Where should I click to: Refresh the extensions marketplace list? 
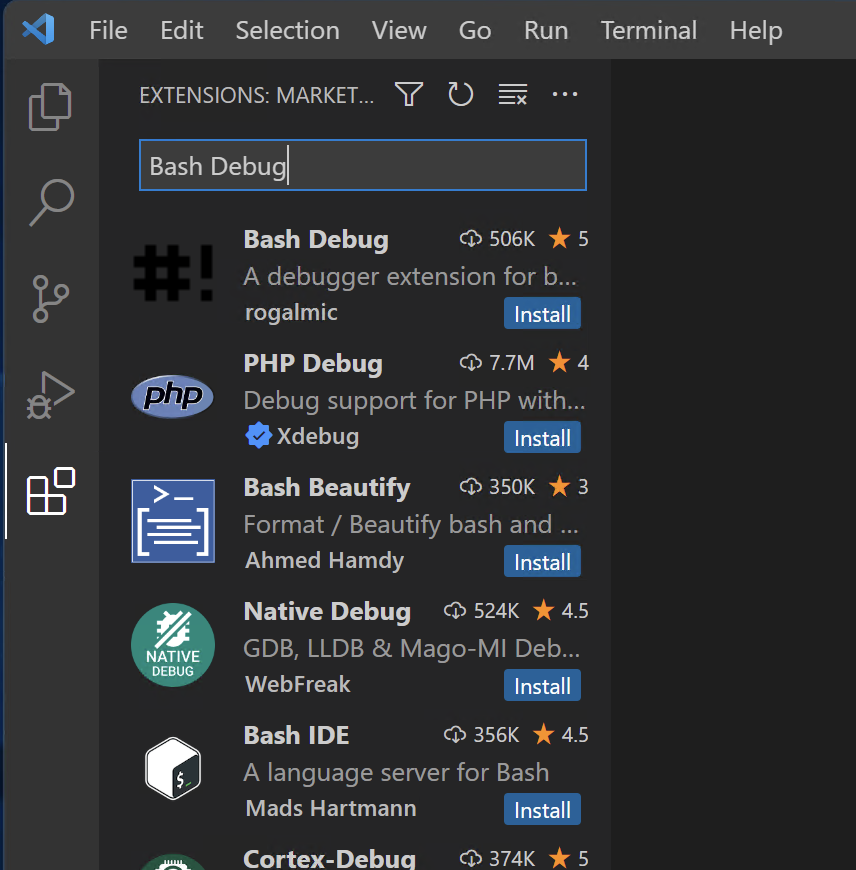click(x=461, y=94)
